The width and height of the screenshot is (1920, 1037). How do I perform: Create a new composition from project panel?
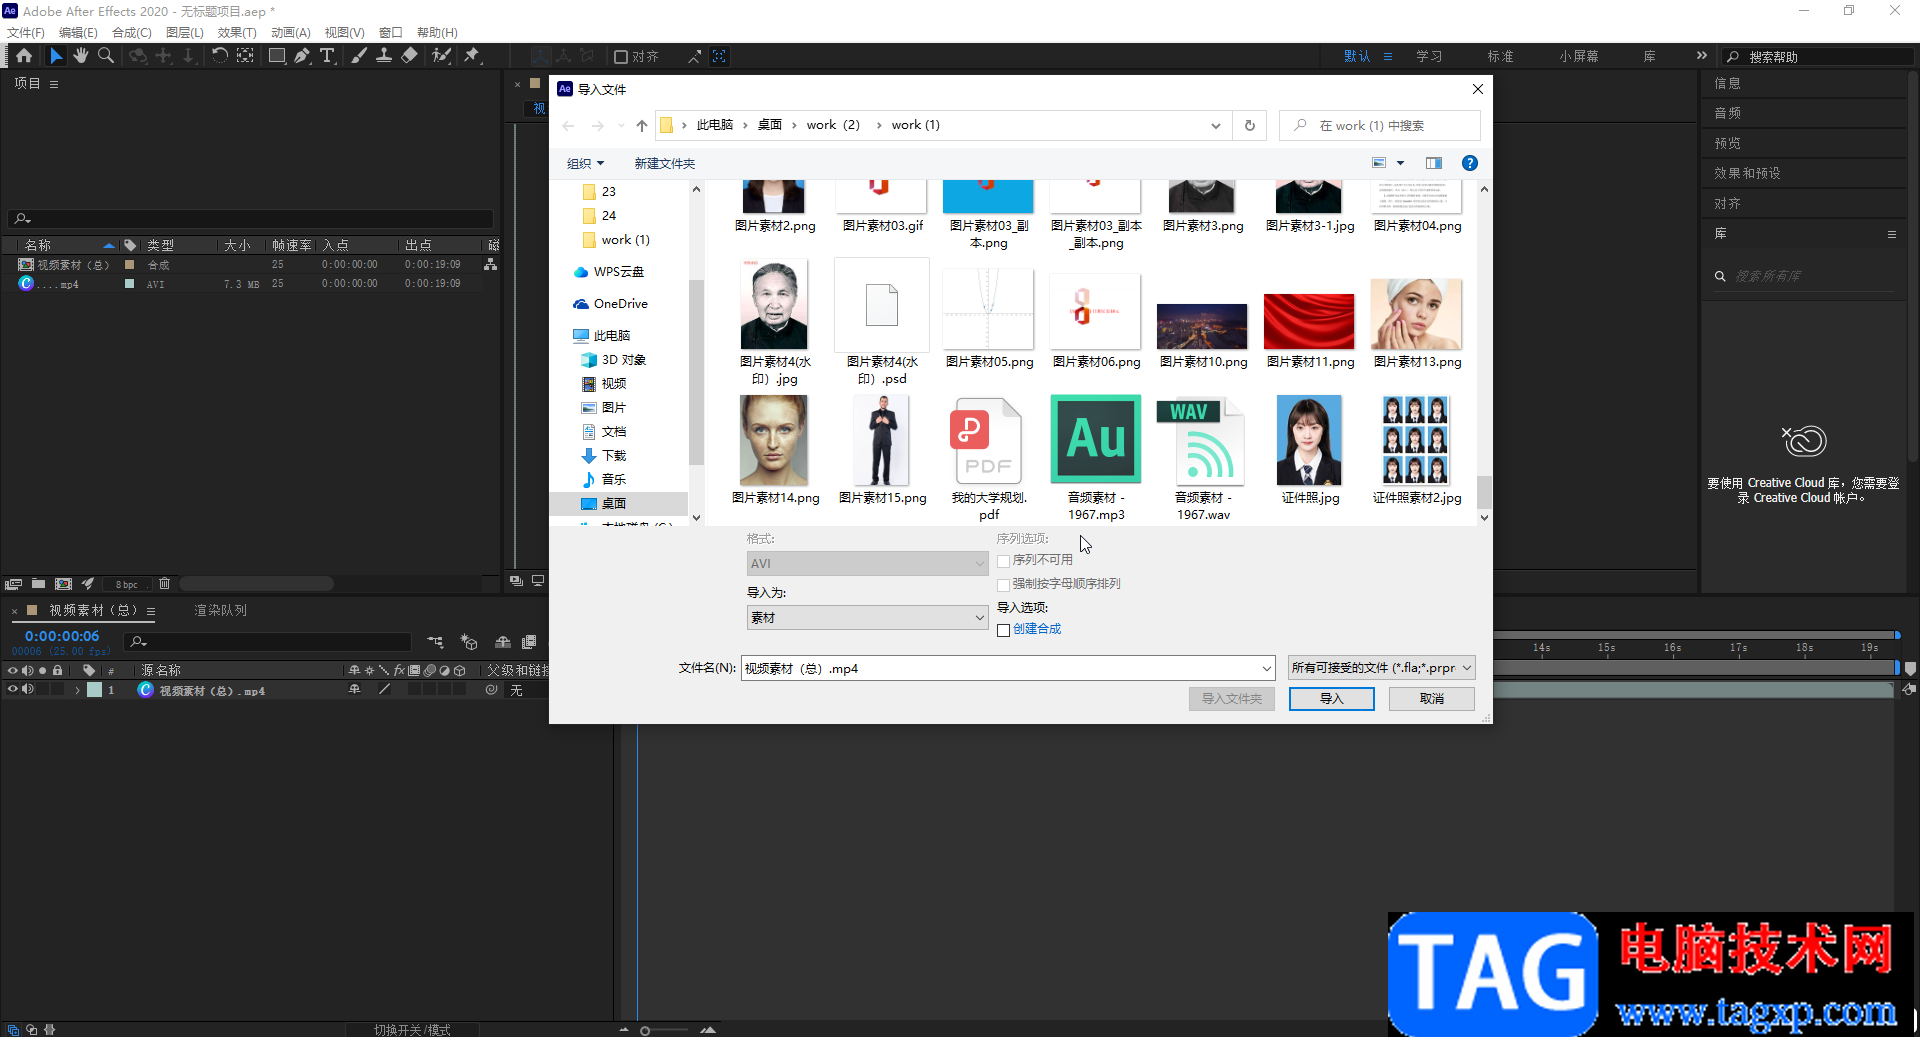[63, 584]
